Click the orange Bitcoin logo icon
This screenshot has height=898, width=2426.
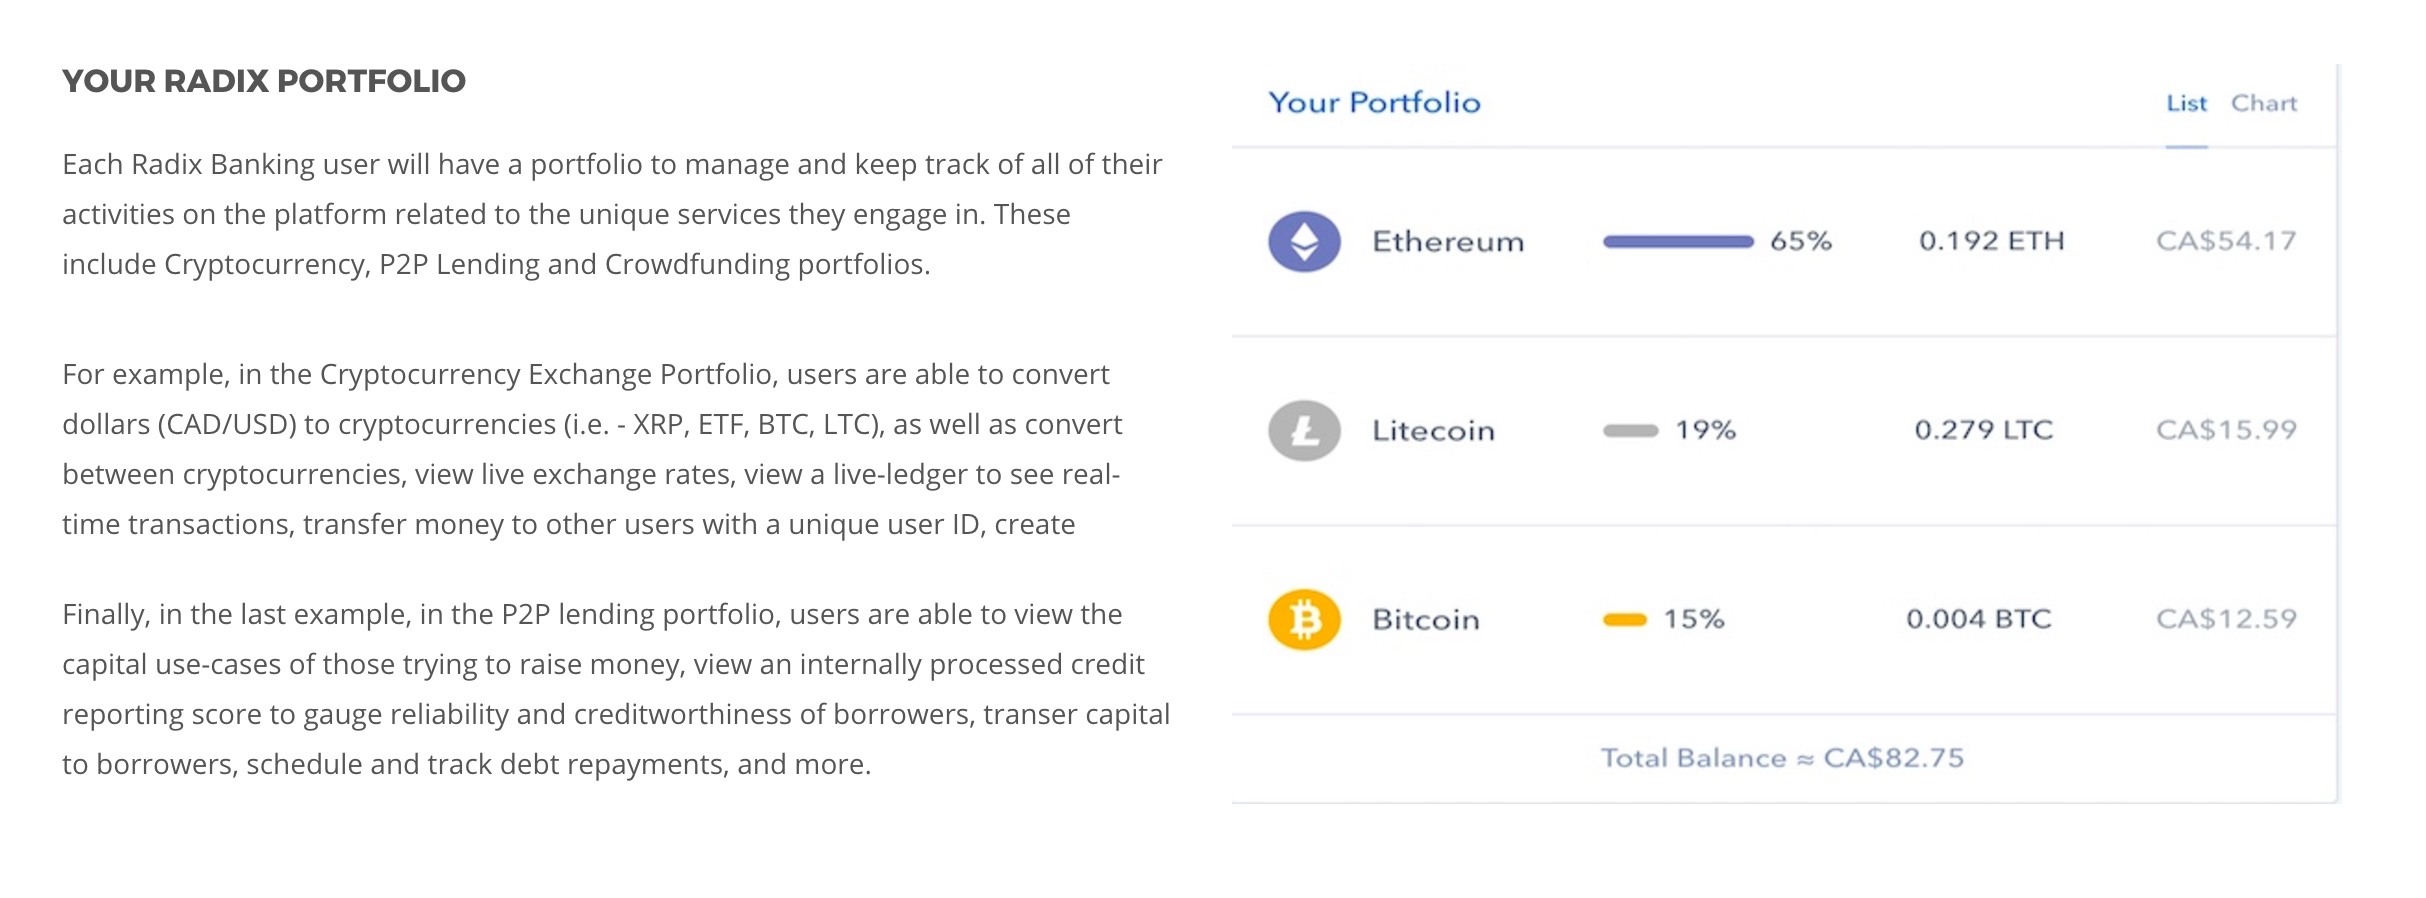pyautogui.click(x=1304, y=619)
